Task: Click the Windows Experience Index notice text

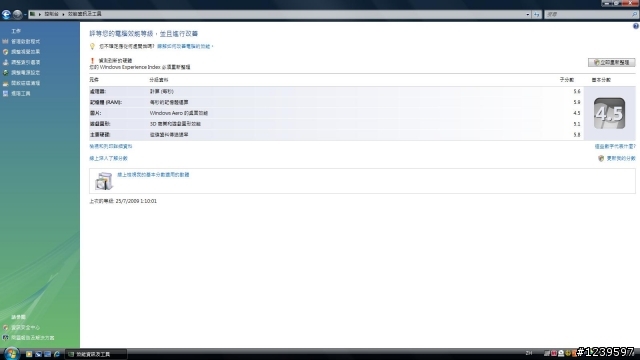Action: click(140, 67)
